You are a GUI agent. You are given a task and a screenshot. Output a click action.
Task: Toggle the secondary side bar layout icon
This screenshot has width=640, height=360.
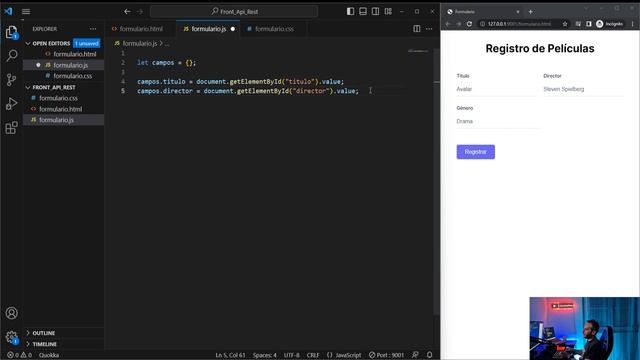tap(376, 11)
